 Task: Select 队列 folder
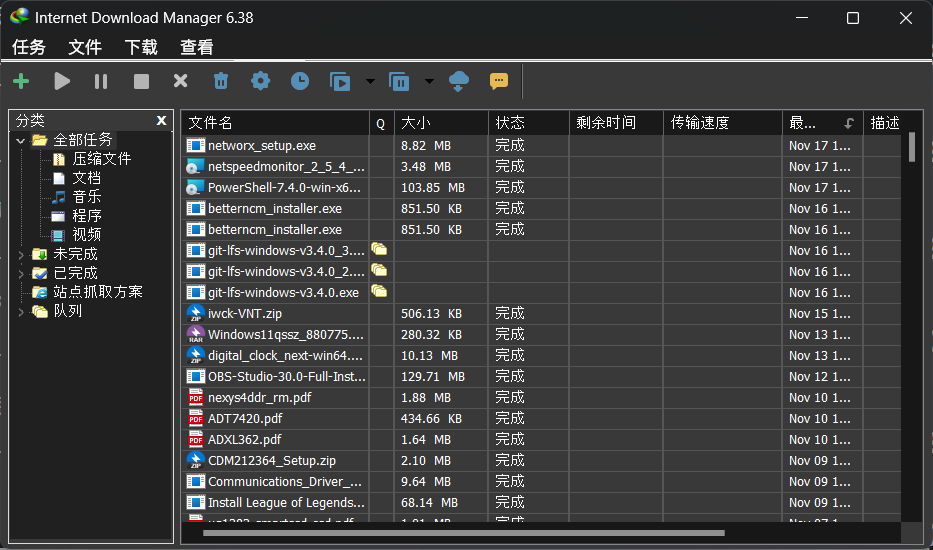click(67, 311)
